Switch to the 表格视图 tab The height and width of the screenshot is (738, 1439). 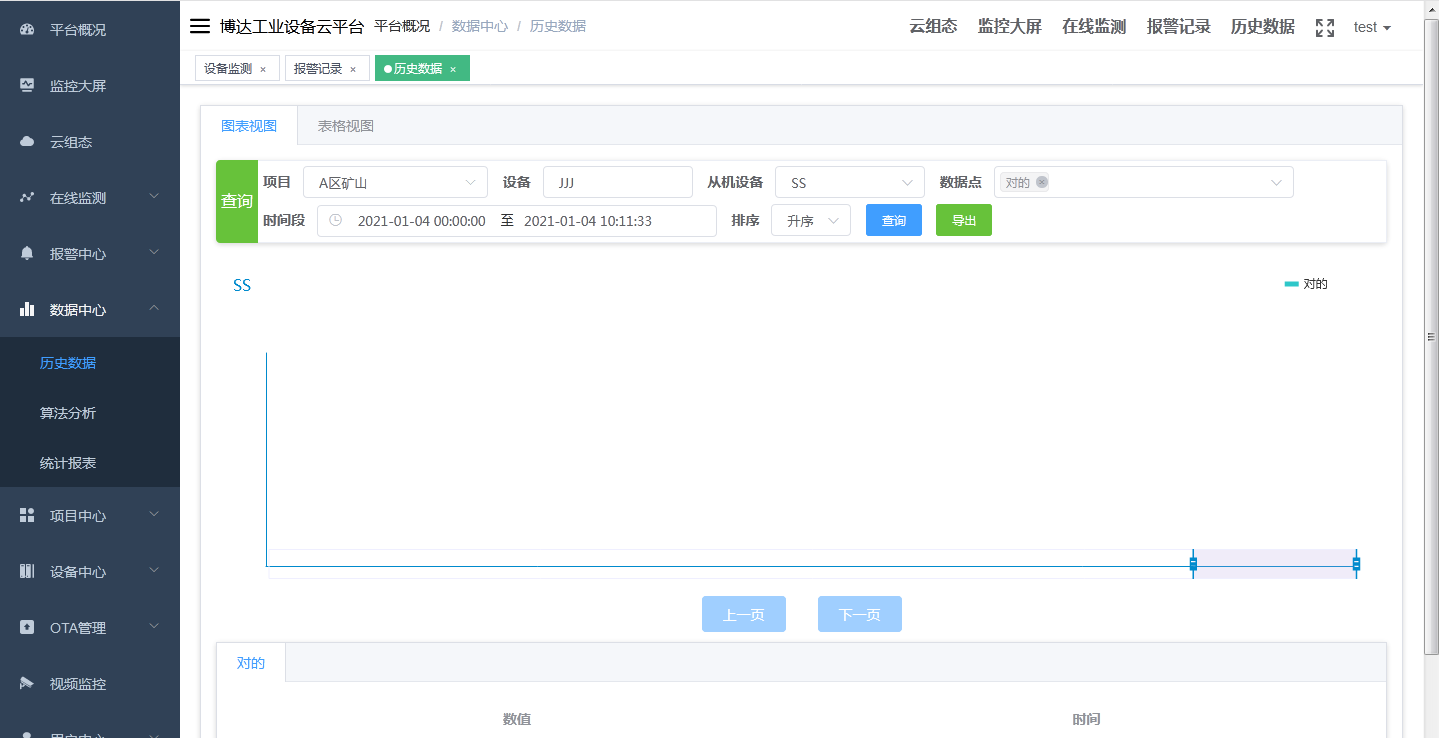[345, 125]
